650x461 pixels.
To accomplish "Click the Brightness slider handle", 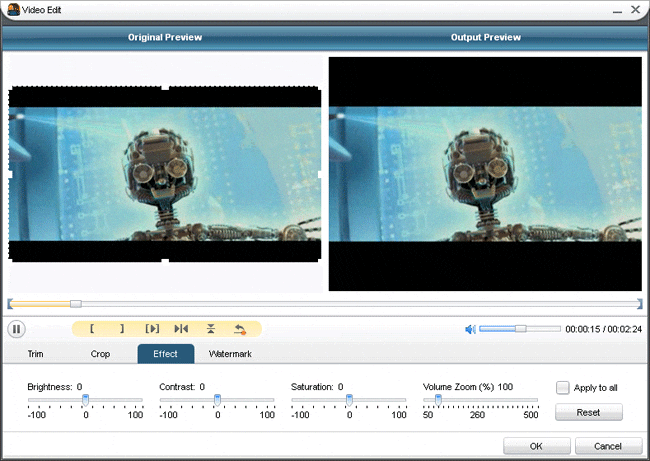I will [85, 400].
